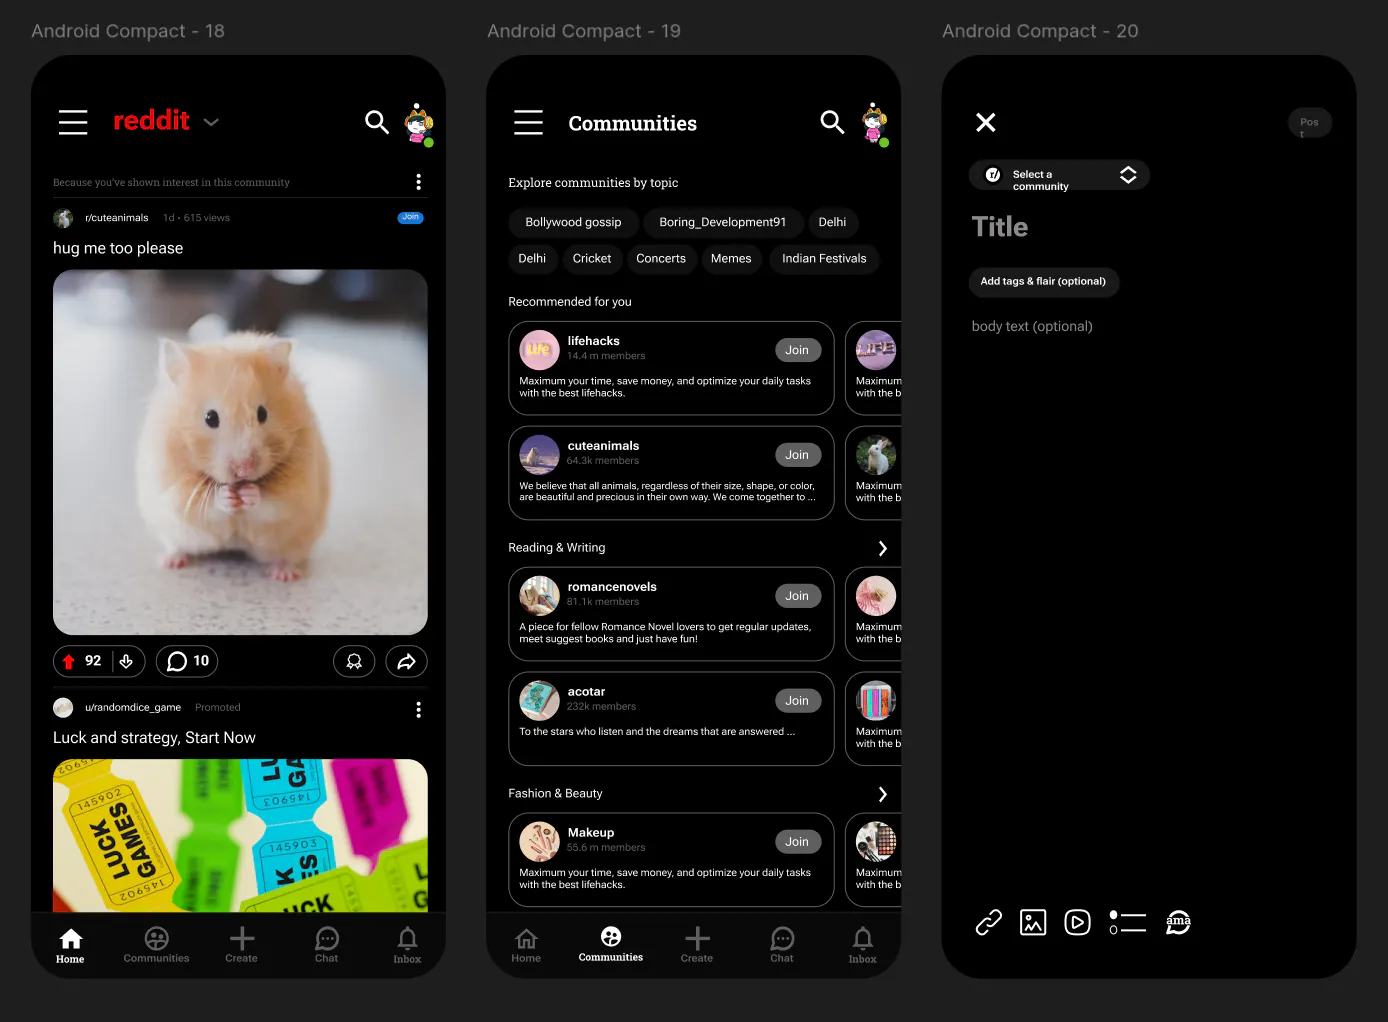Tap Create tab on home screen
This screenshot has width=1388, height=1022.
tap(241, 945)
